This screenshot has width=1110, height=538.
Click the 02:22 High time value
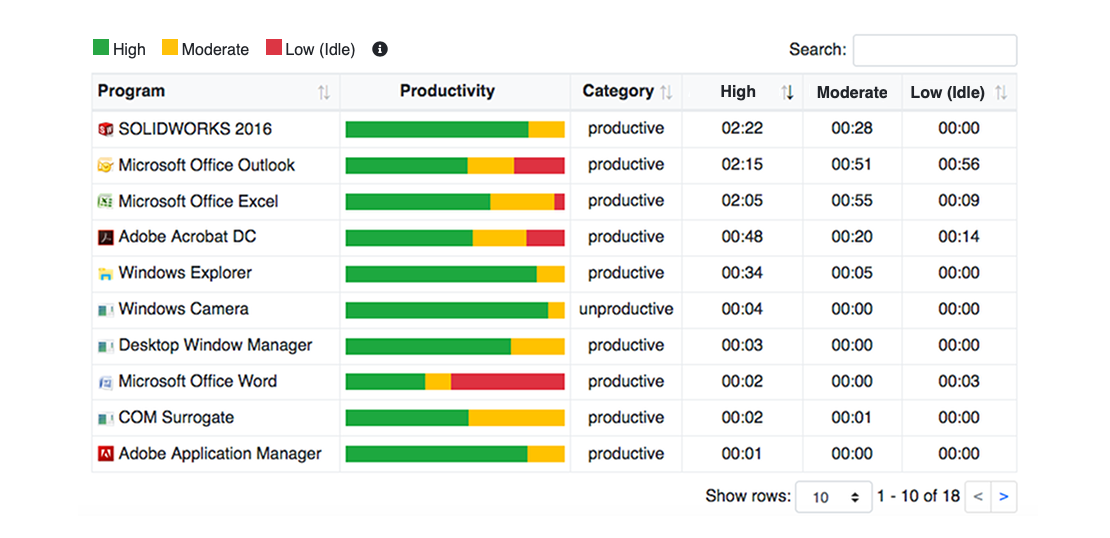[742, 129]
